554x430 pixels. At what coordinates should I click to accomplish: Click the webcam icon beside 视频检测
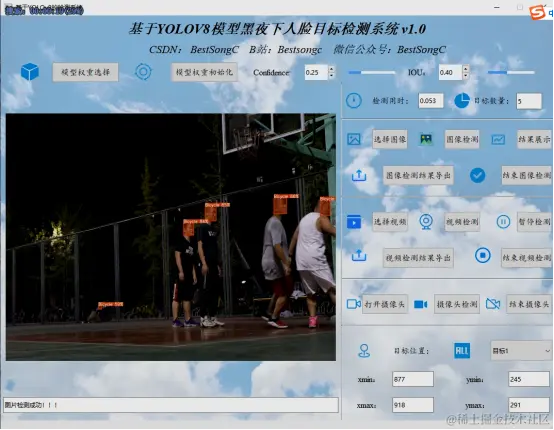coord(426,222)
